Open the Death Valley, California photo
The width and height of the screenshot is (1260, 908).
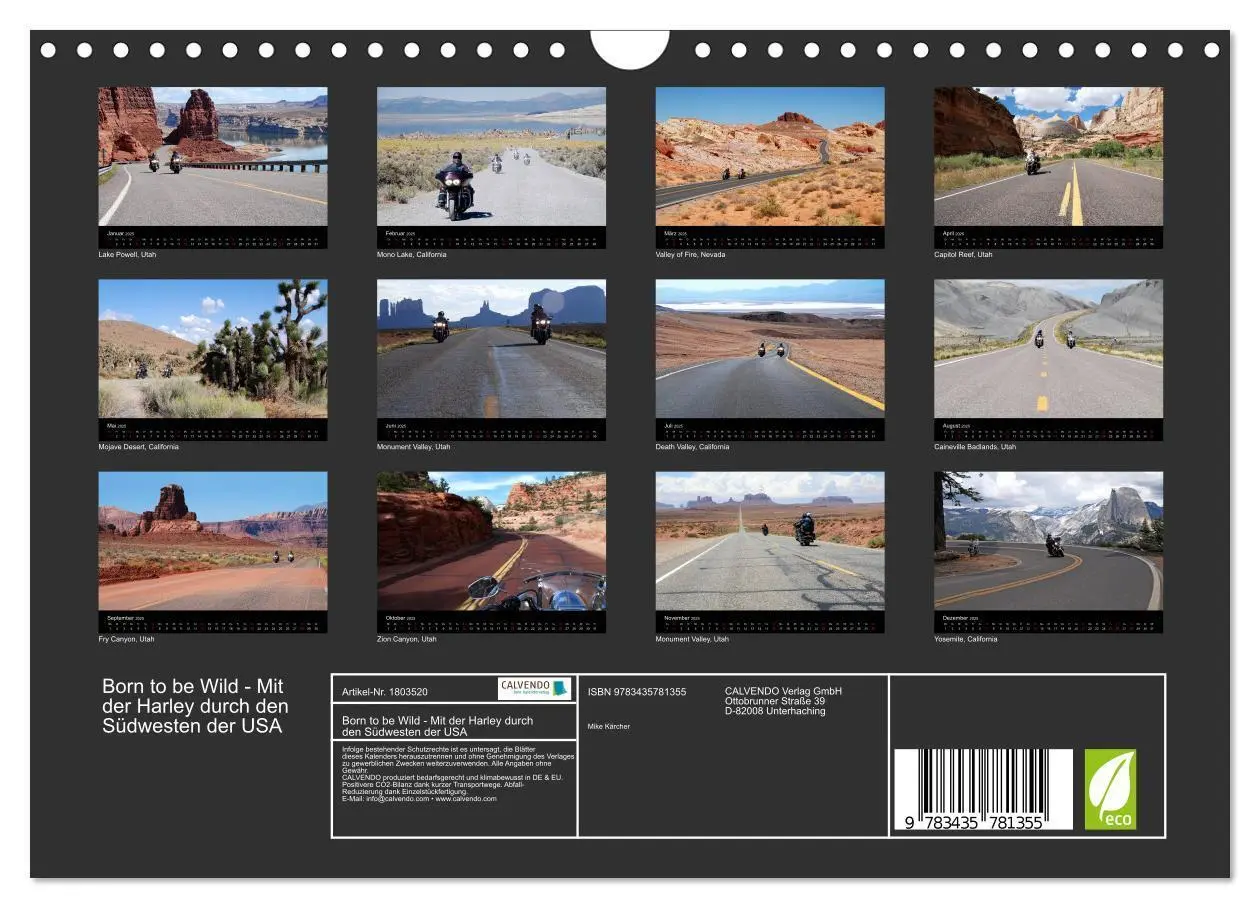(x=769, y=348)
